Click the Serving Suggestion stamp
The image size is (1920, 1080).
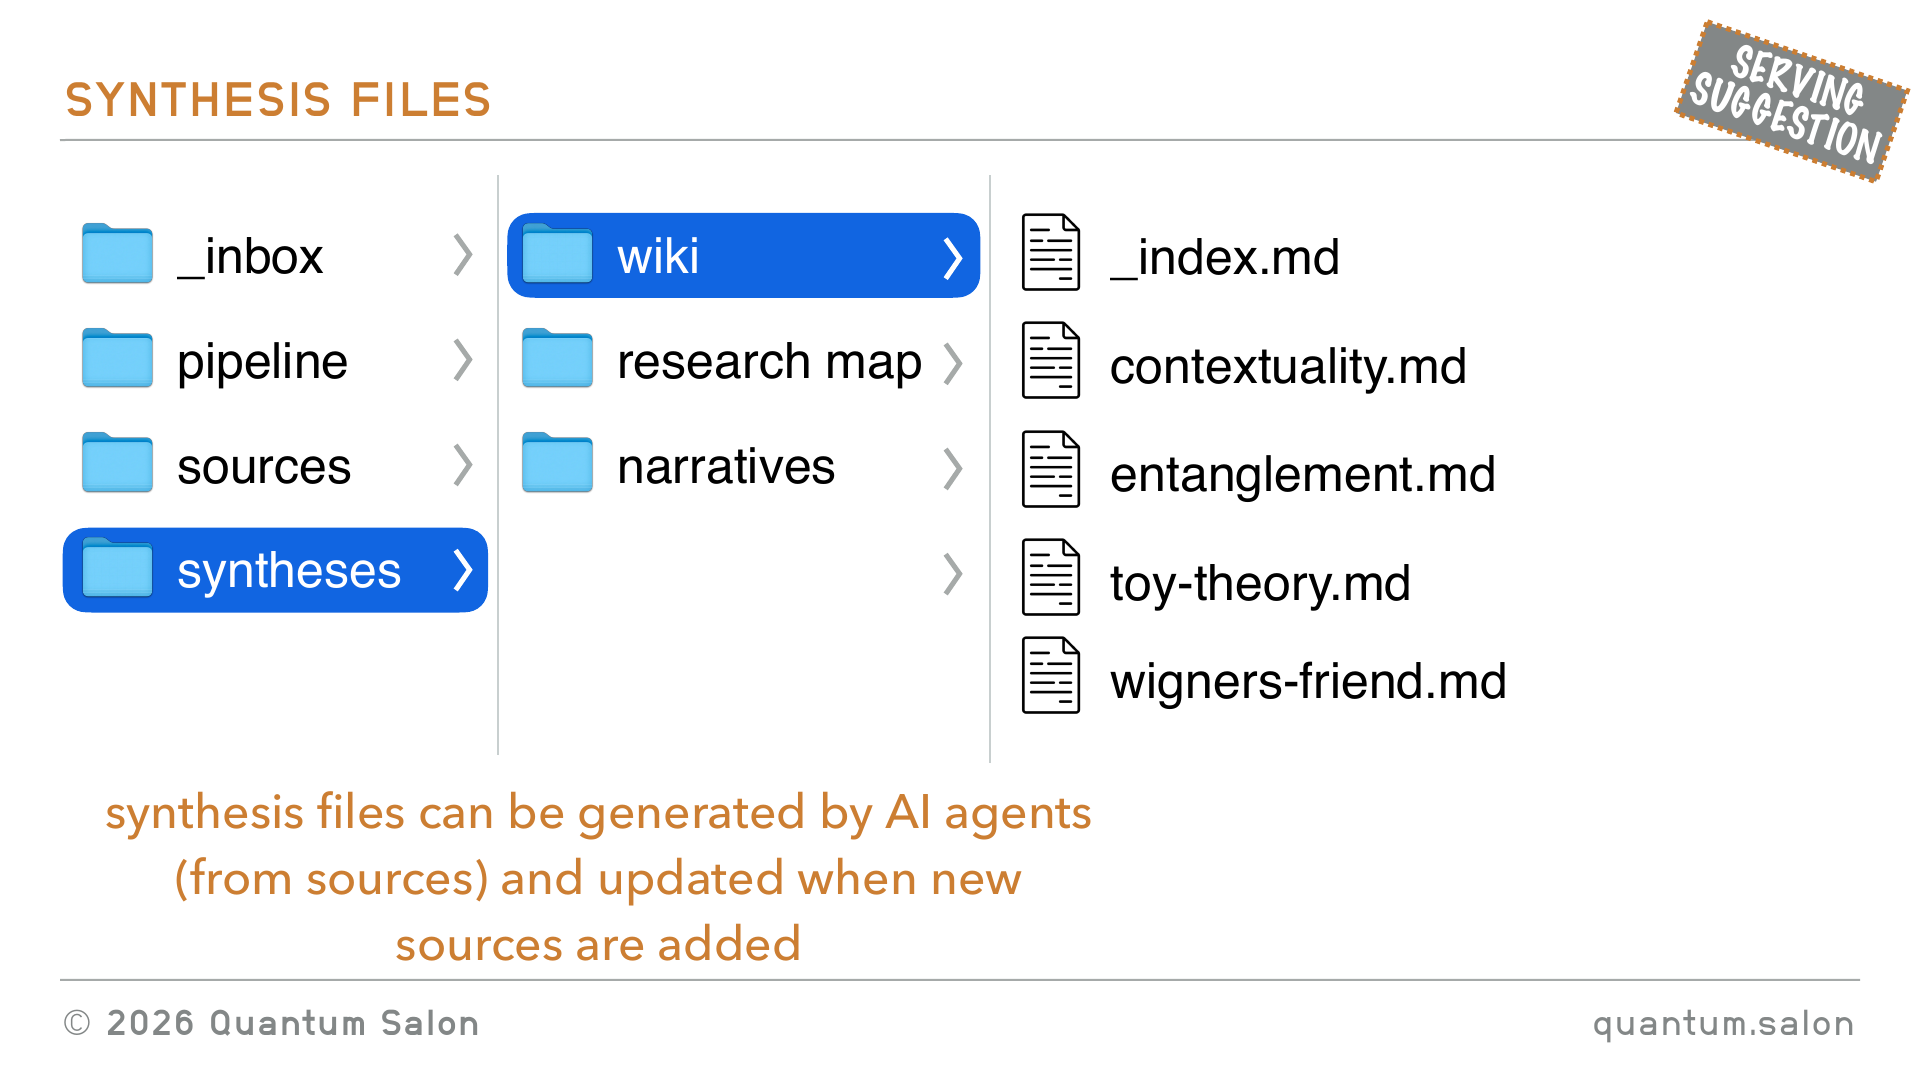tap(1792, 102)
